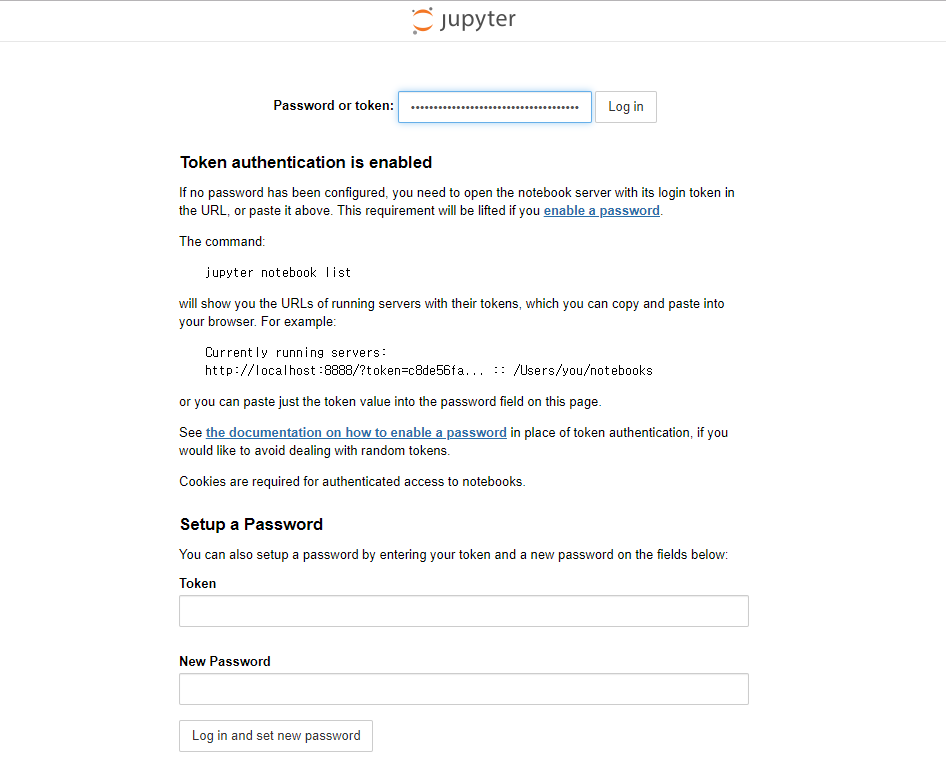This screenshot has width=946, height=770.
Task: Click the Token authentication is enabled heading
Action: tap(306, 162)
